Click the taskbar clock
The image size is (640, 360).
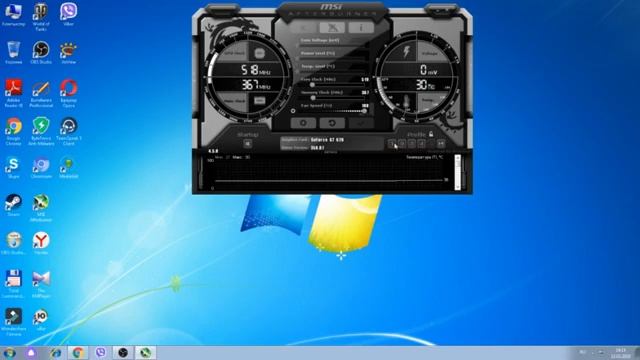pos(621,353)
